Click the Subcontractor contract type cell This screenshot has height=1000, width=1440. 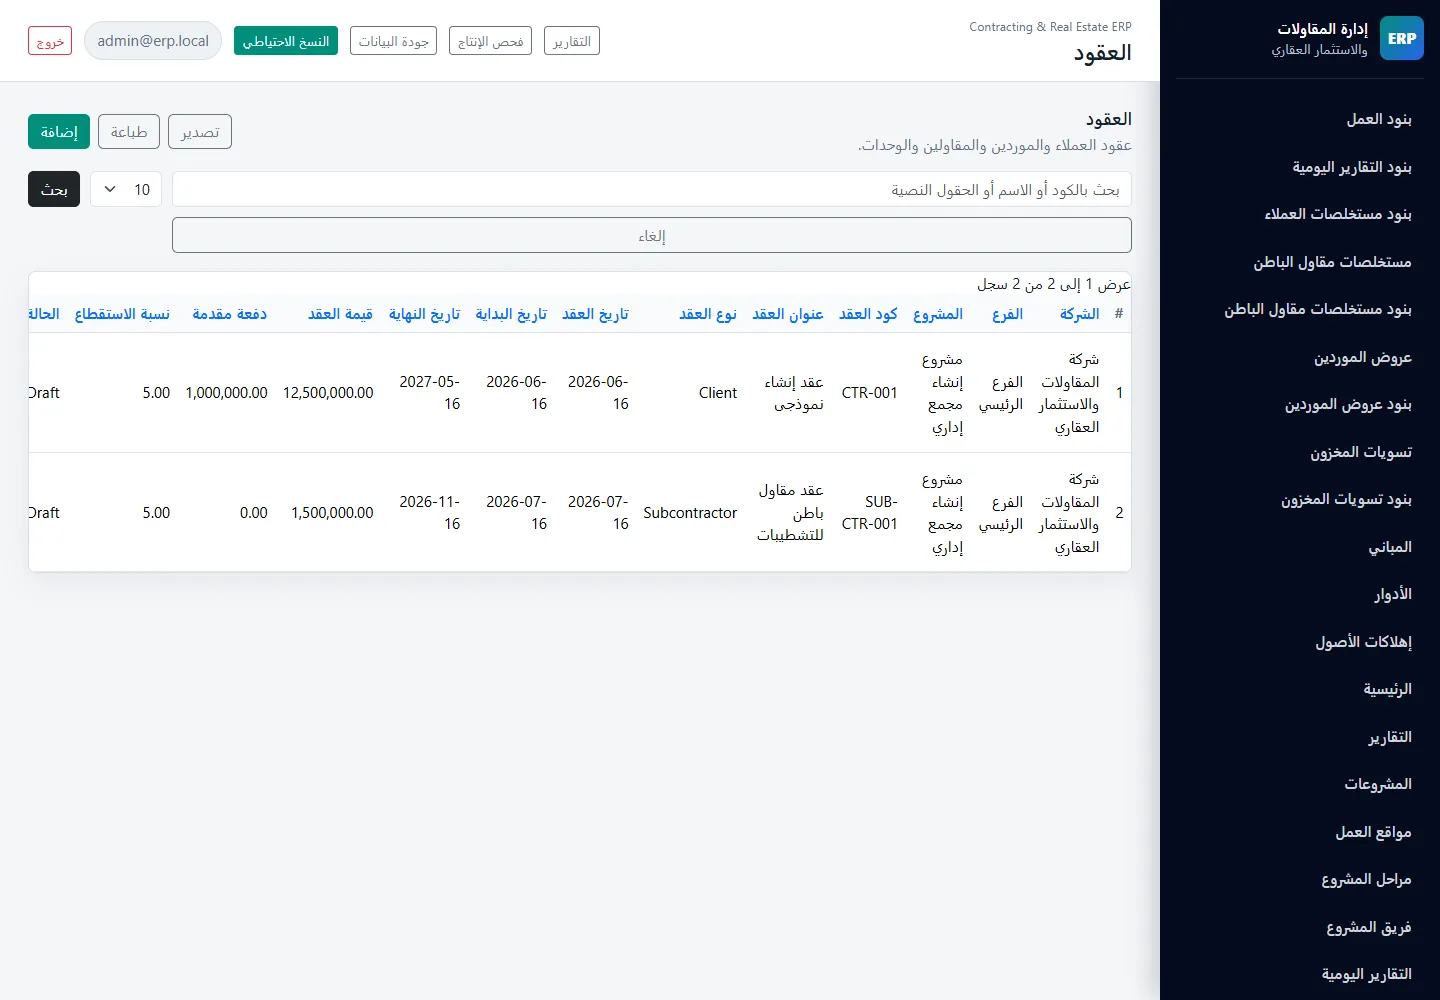(x=690, y=513)
